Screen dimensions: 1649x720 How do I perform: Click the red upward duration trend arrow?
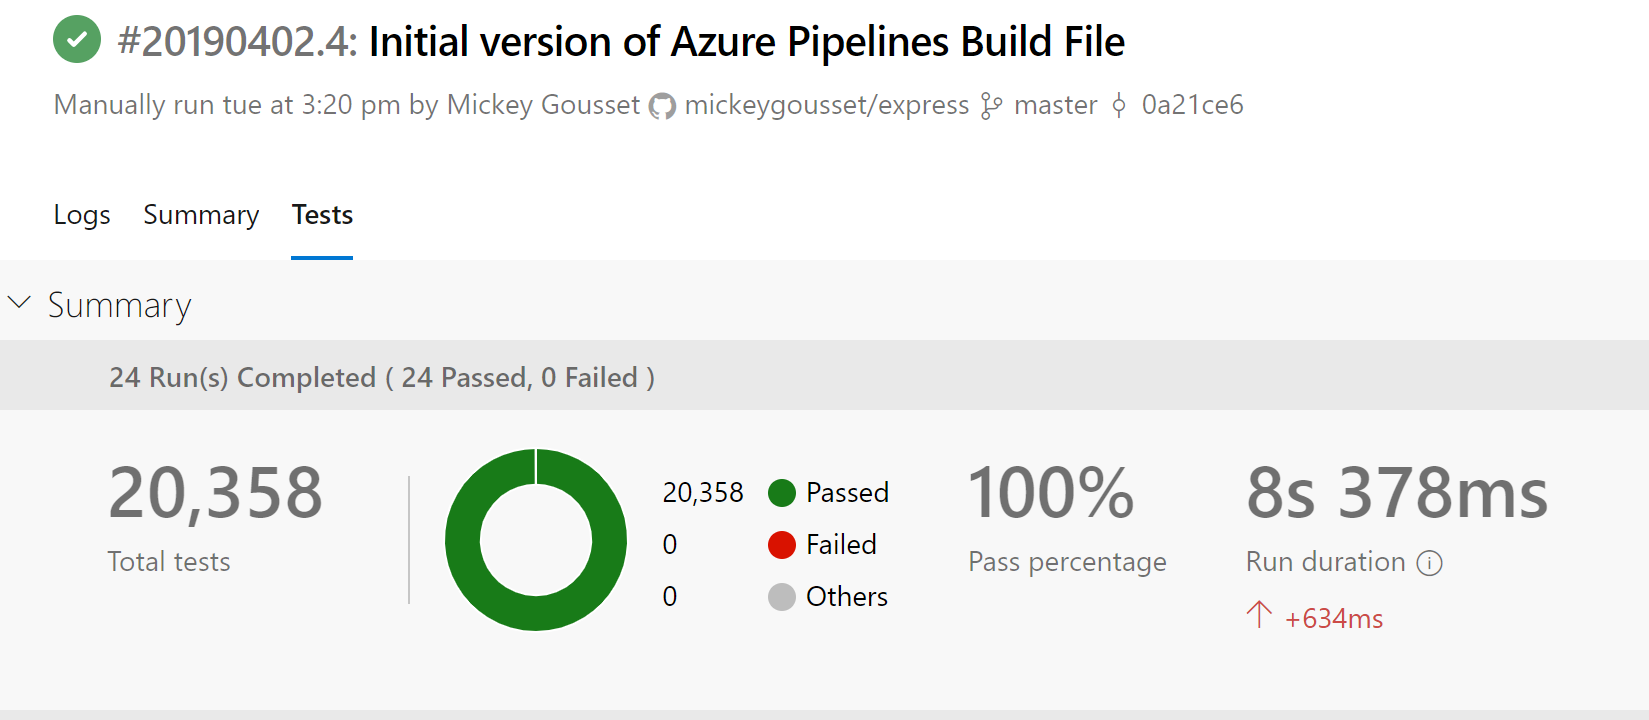click(x=1259, y=614)
